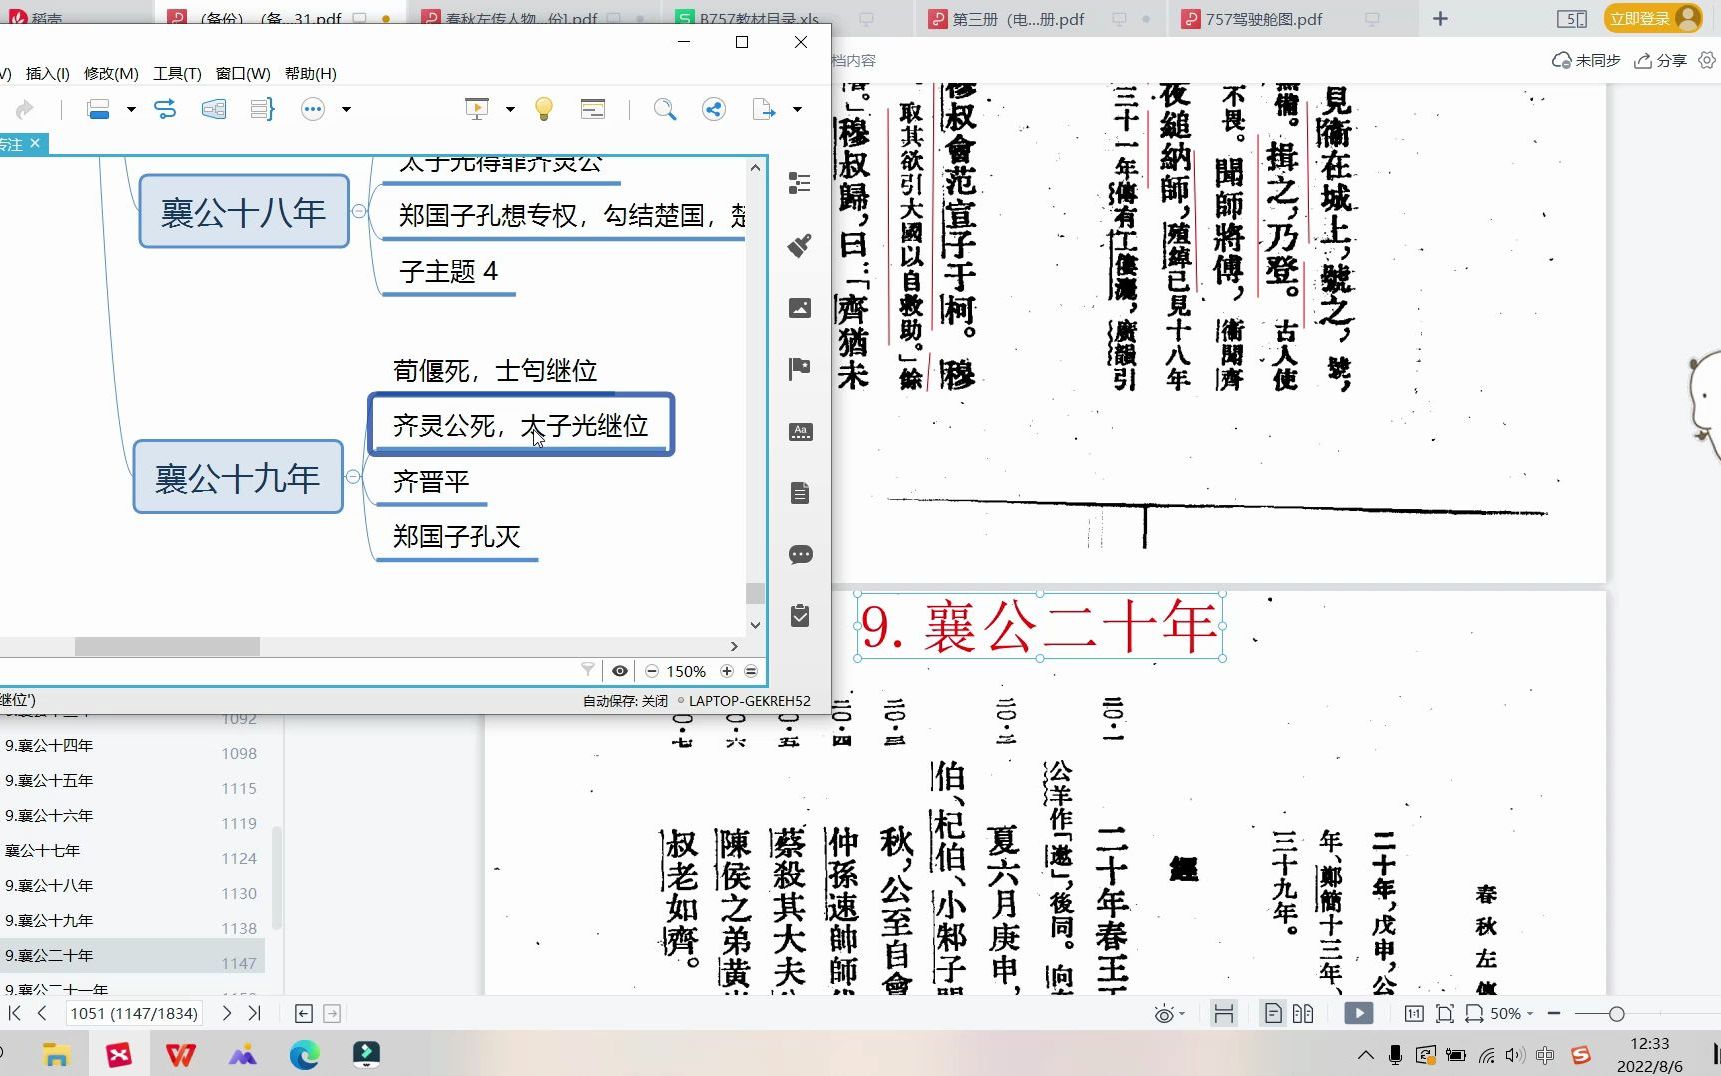The width and height of the screenshot is (1721, 1076).
Task: Share the mind map using the share icon
Action: (x=714, y=109)
